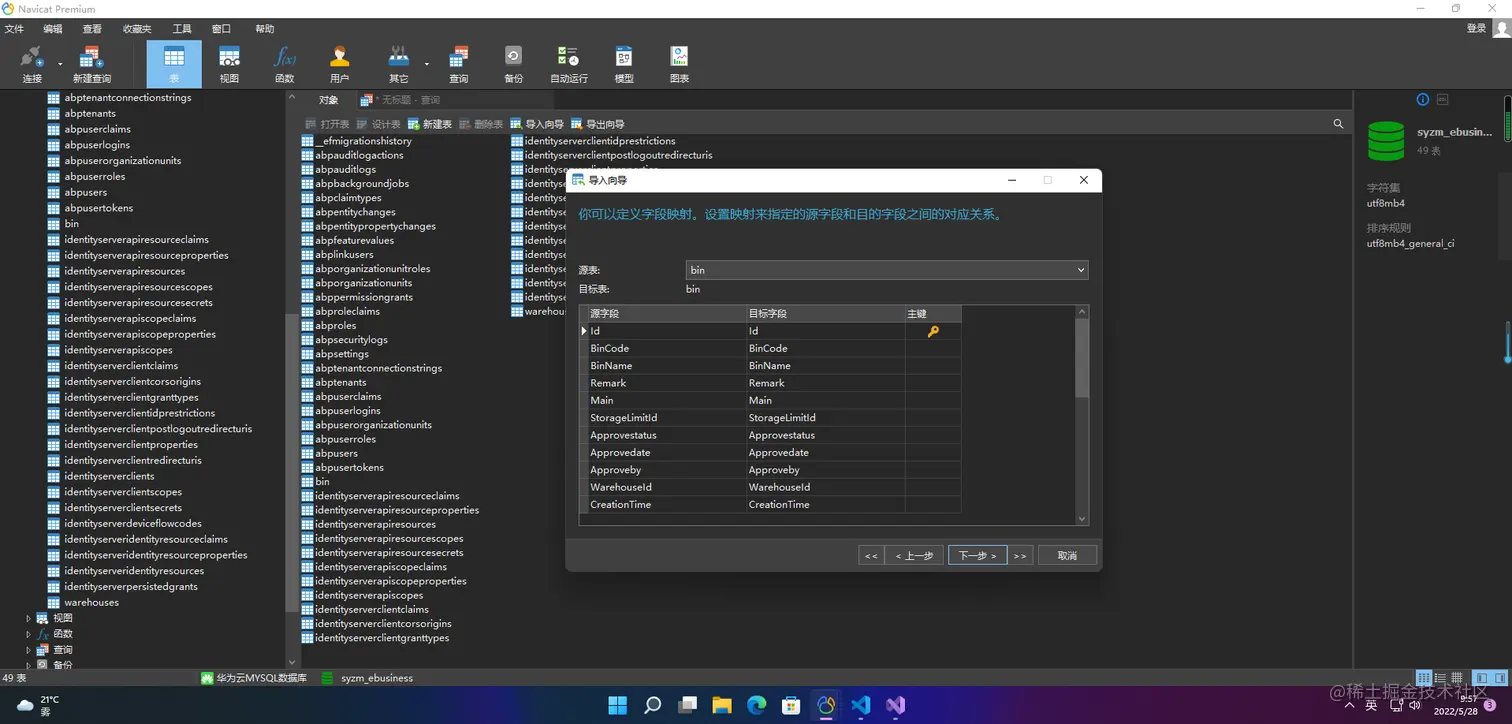The height and width of the screenshot is (724, 1512).
Task: Click 导出向导 in the object toolbar
Action: [x=598, y=124]
